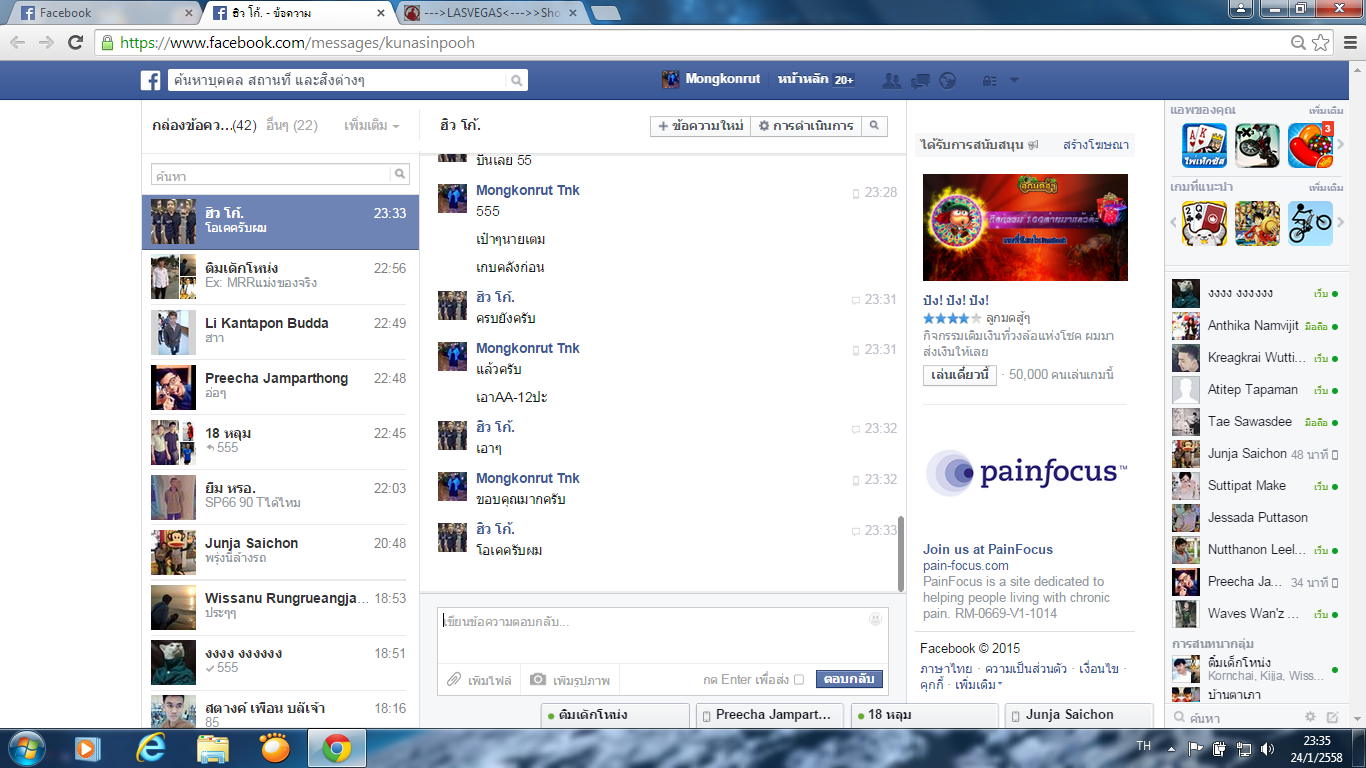The image size is (1366, 768).
Task: Switch to the LASVEGAS browser tab
Action: pos(493,13)
